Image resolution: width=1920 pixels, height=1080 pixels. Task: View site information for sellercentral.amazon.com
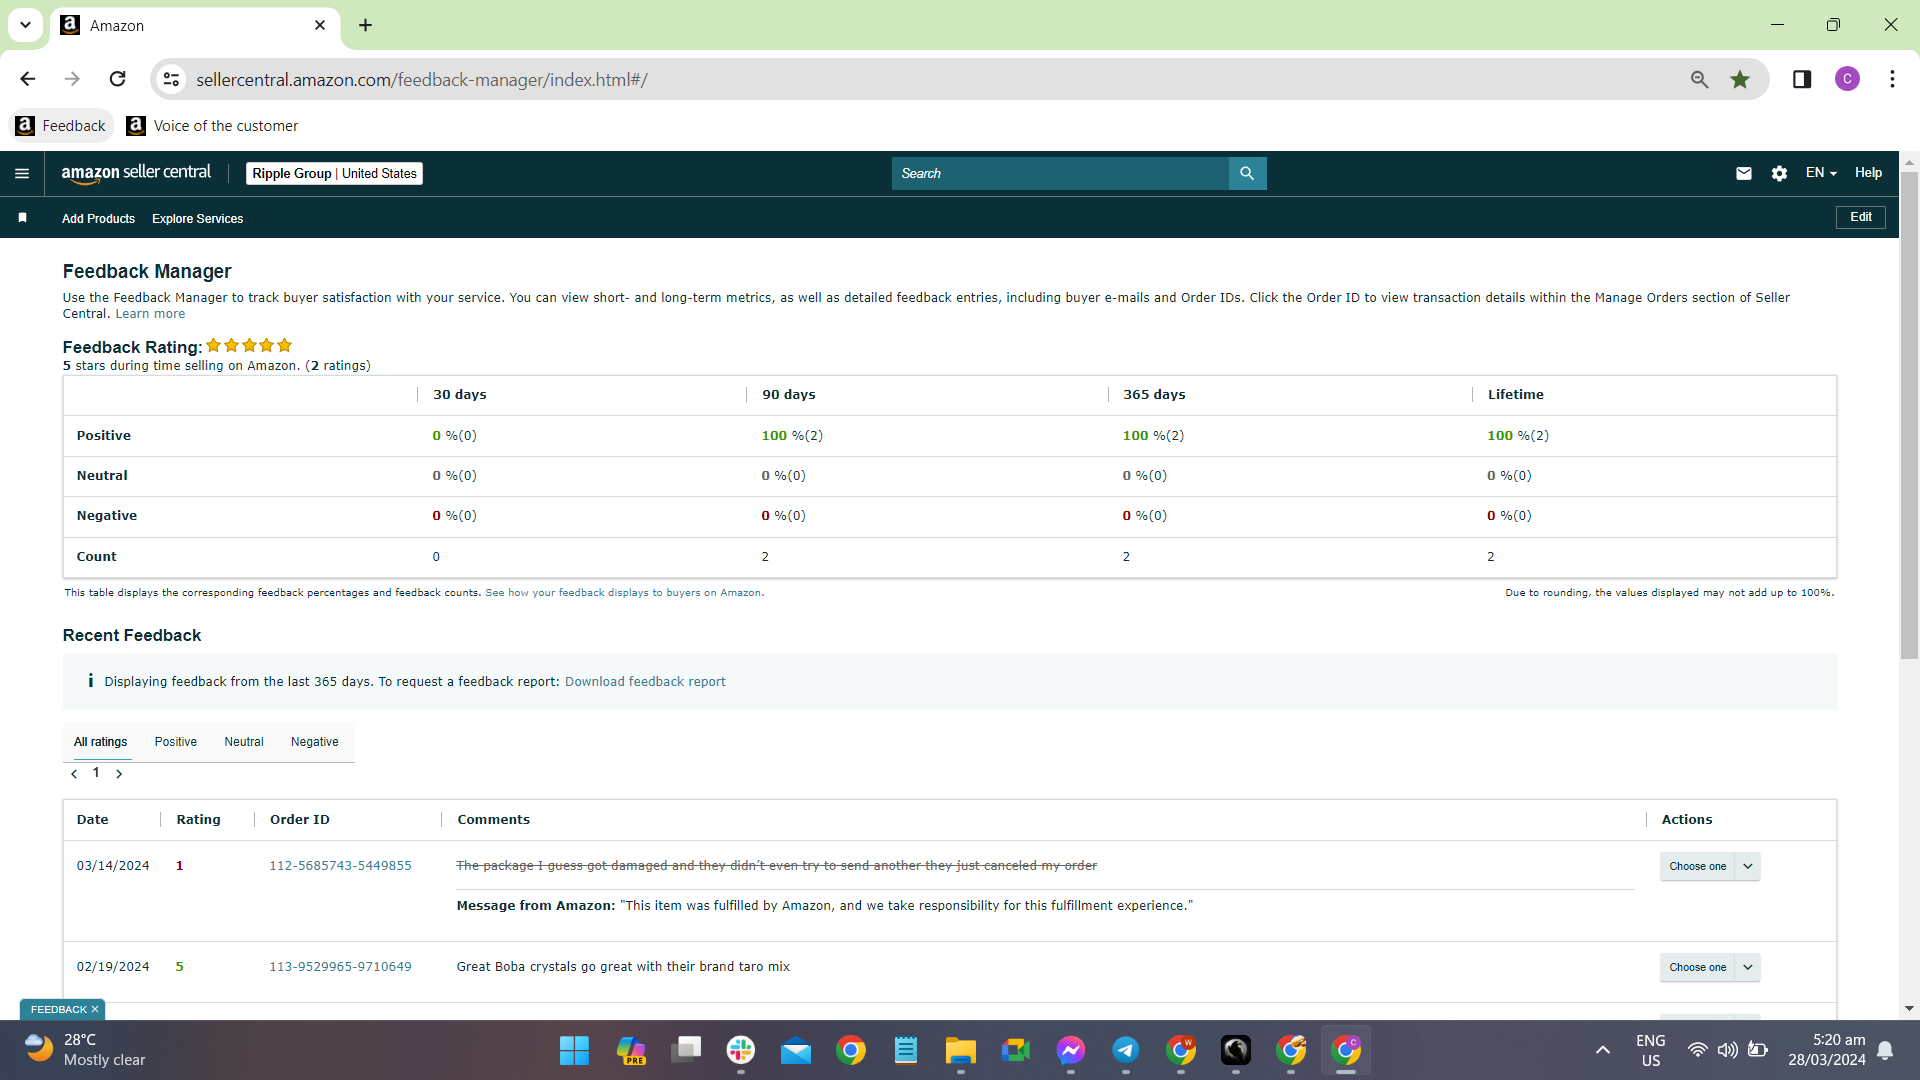[172, 79]
